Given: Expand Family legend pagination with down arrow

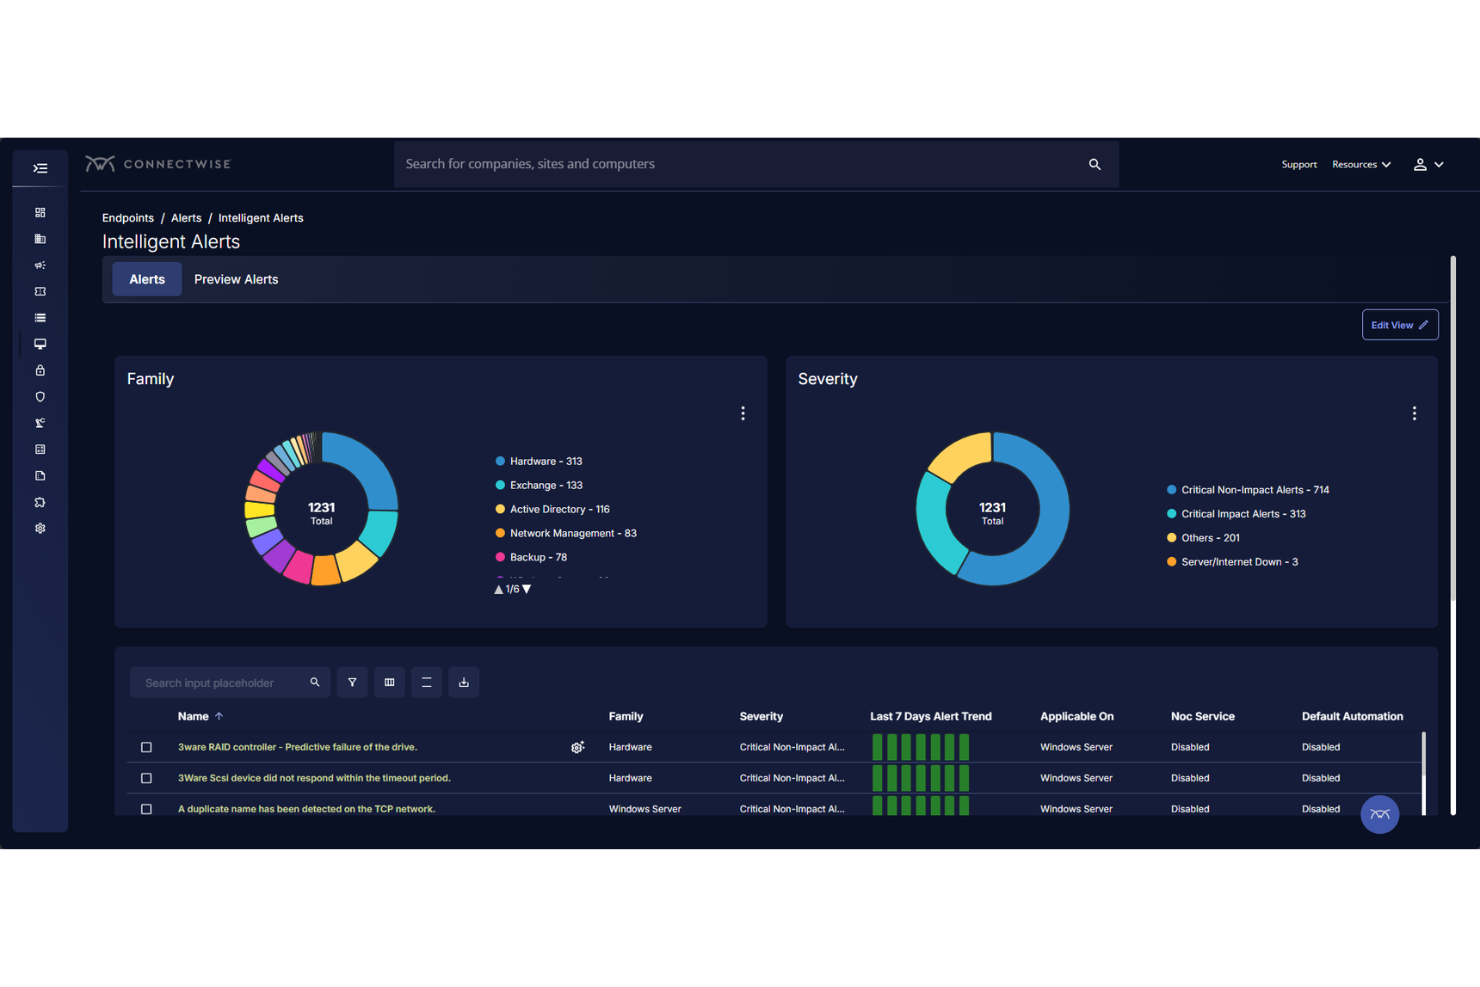Looking at the screenshot, I should pyautogui.click(x=527, y=589).
